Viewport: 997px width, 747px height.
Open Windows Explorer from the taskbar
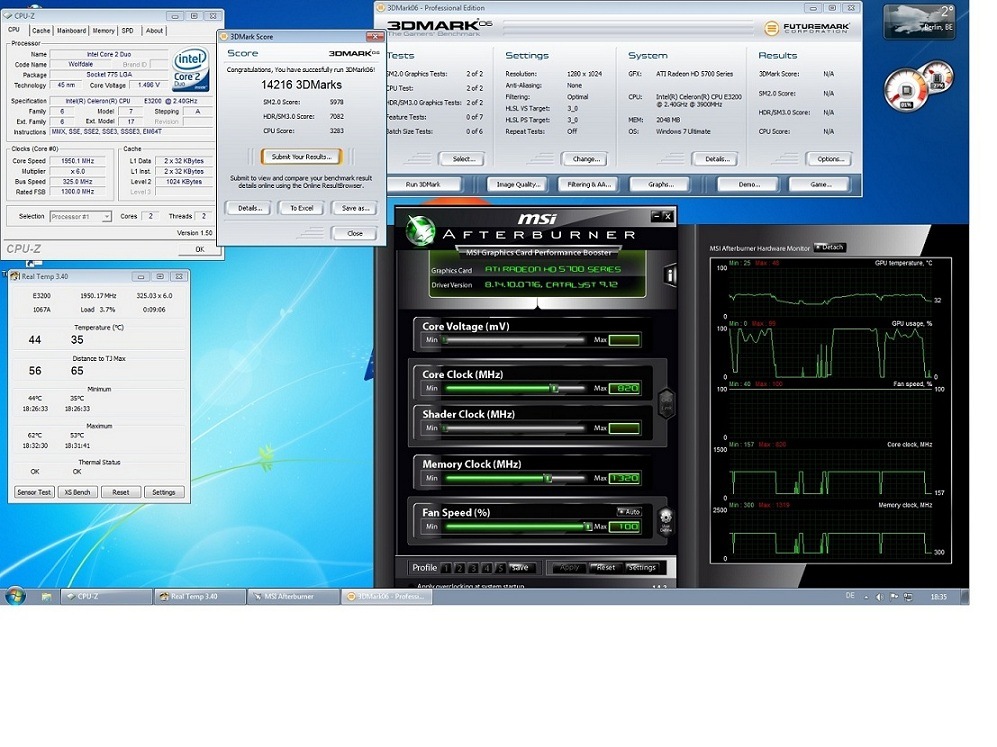click(46, 596)
